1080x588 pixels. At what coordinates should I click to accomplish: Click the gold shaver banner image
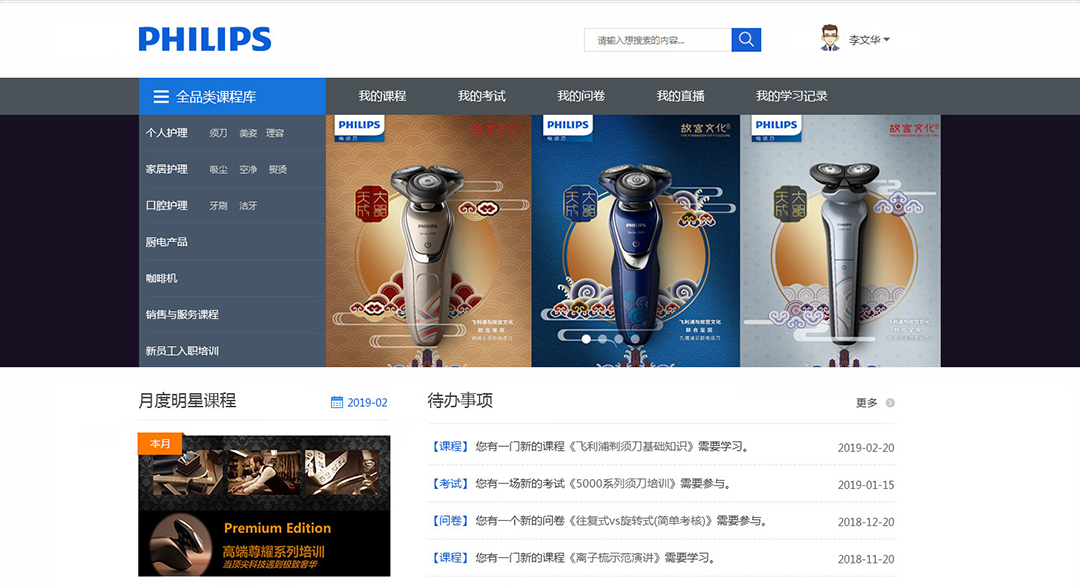[x=428, y=241]
